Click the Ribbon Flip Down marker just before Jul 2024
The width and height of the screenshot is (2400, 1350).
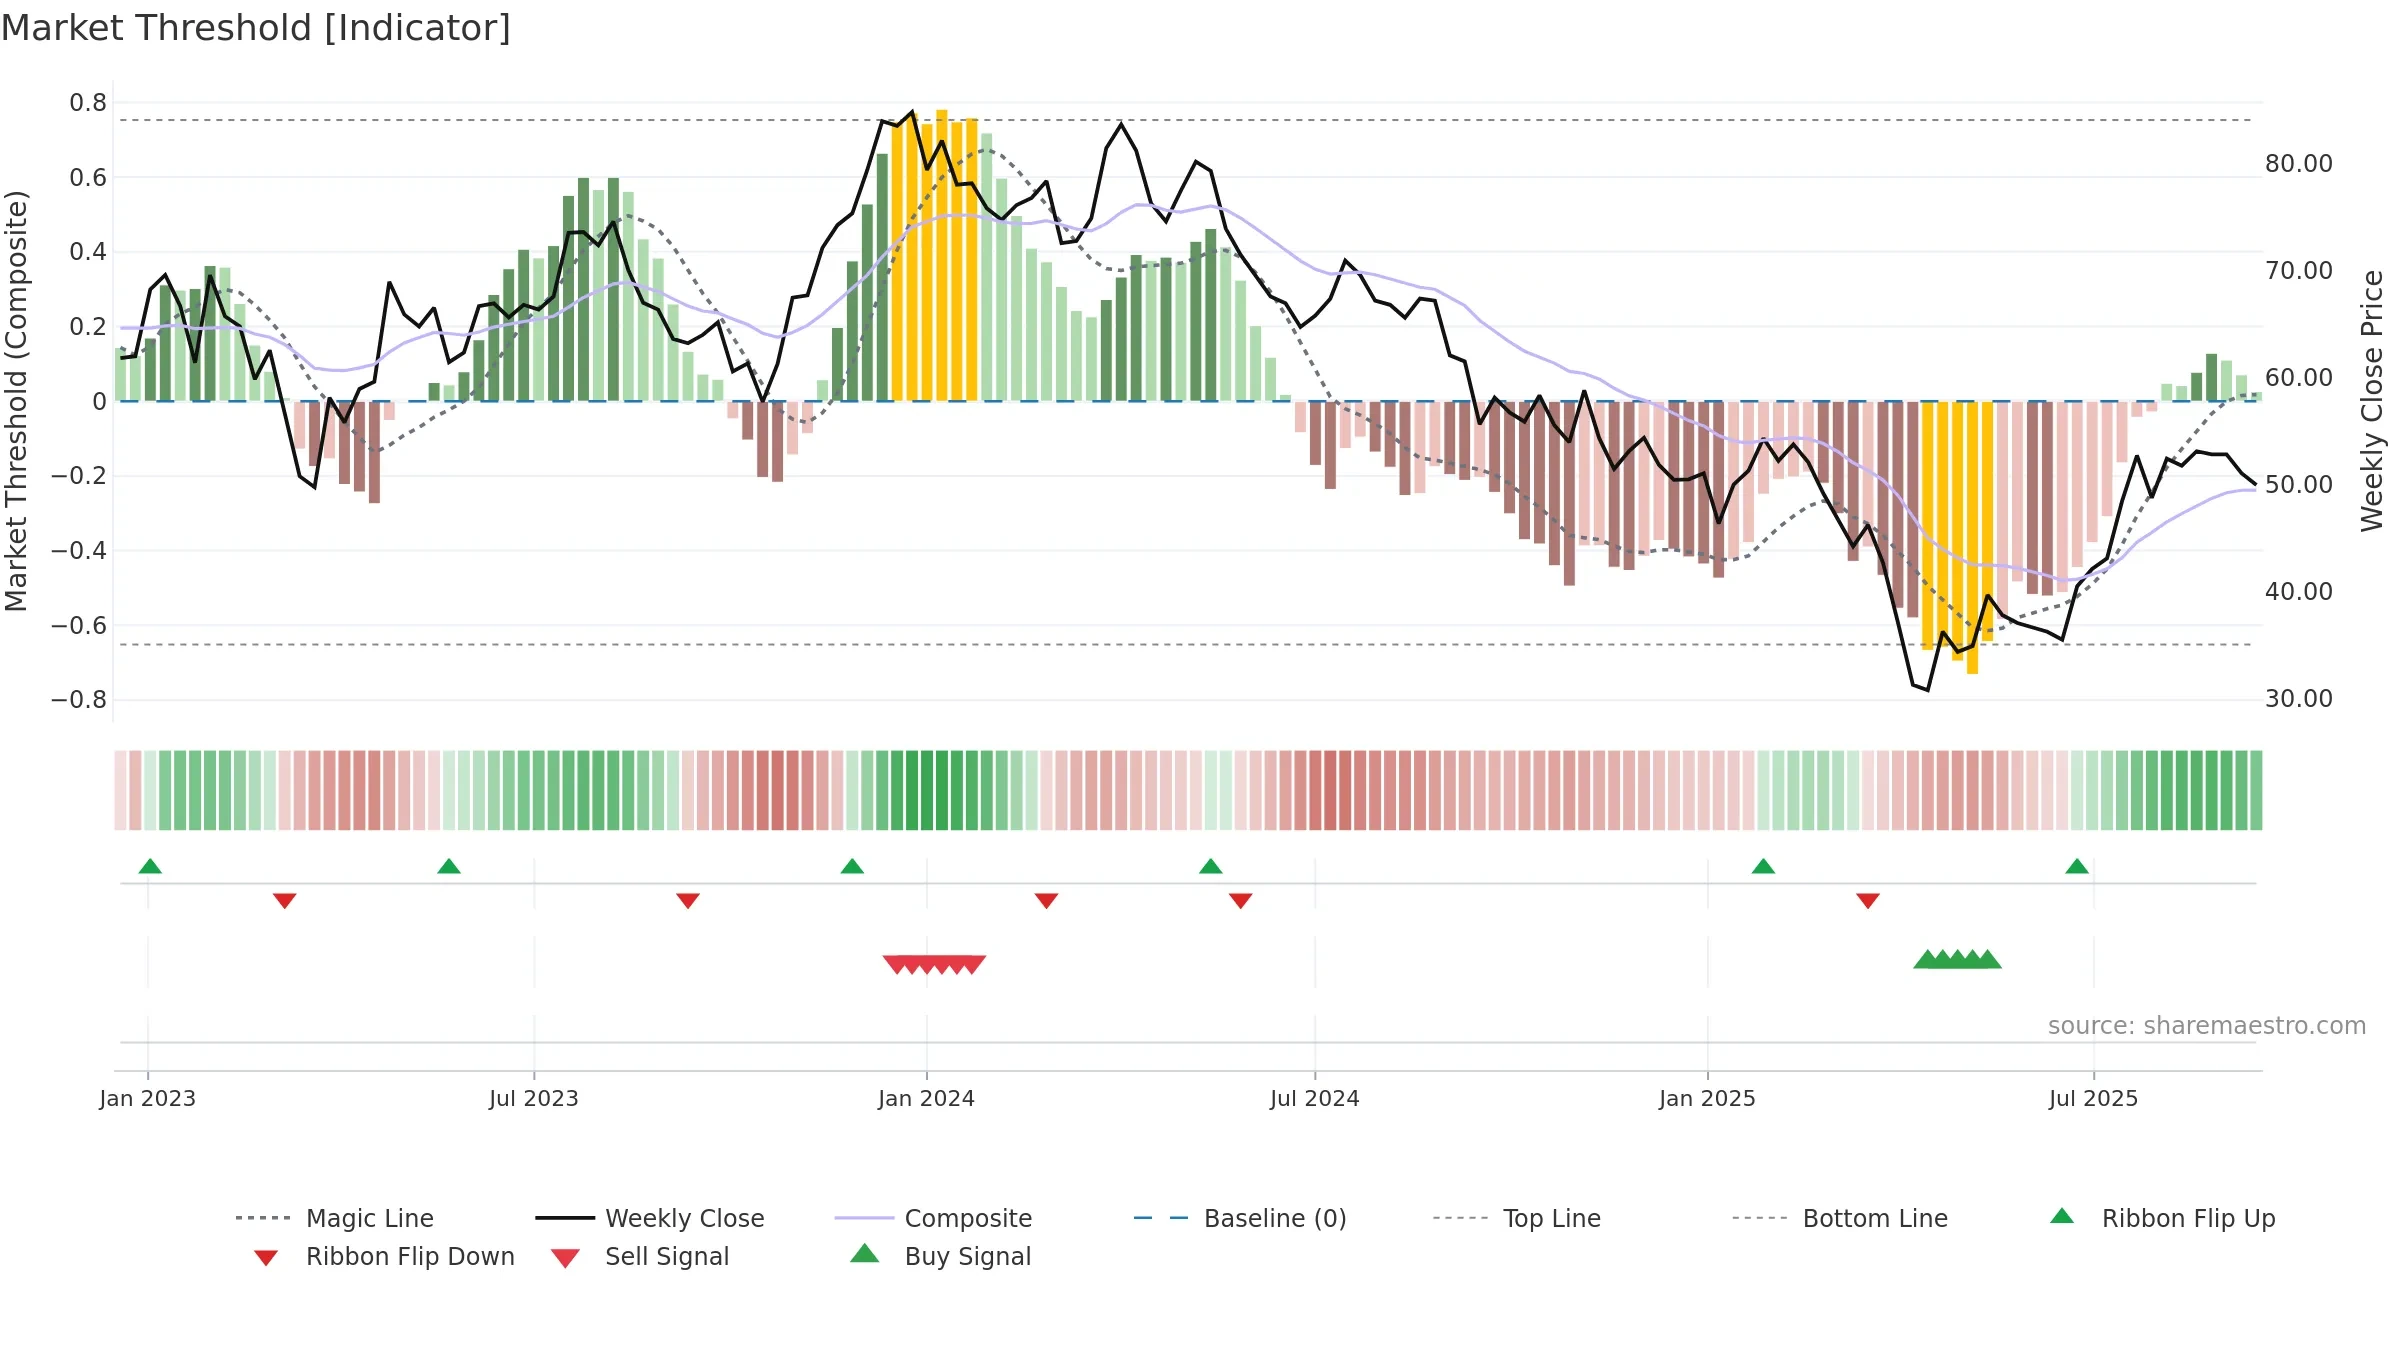pos(1241,901)
